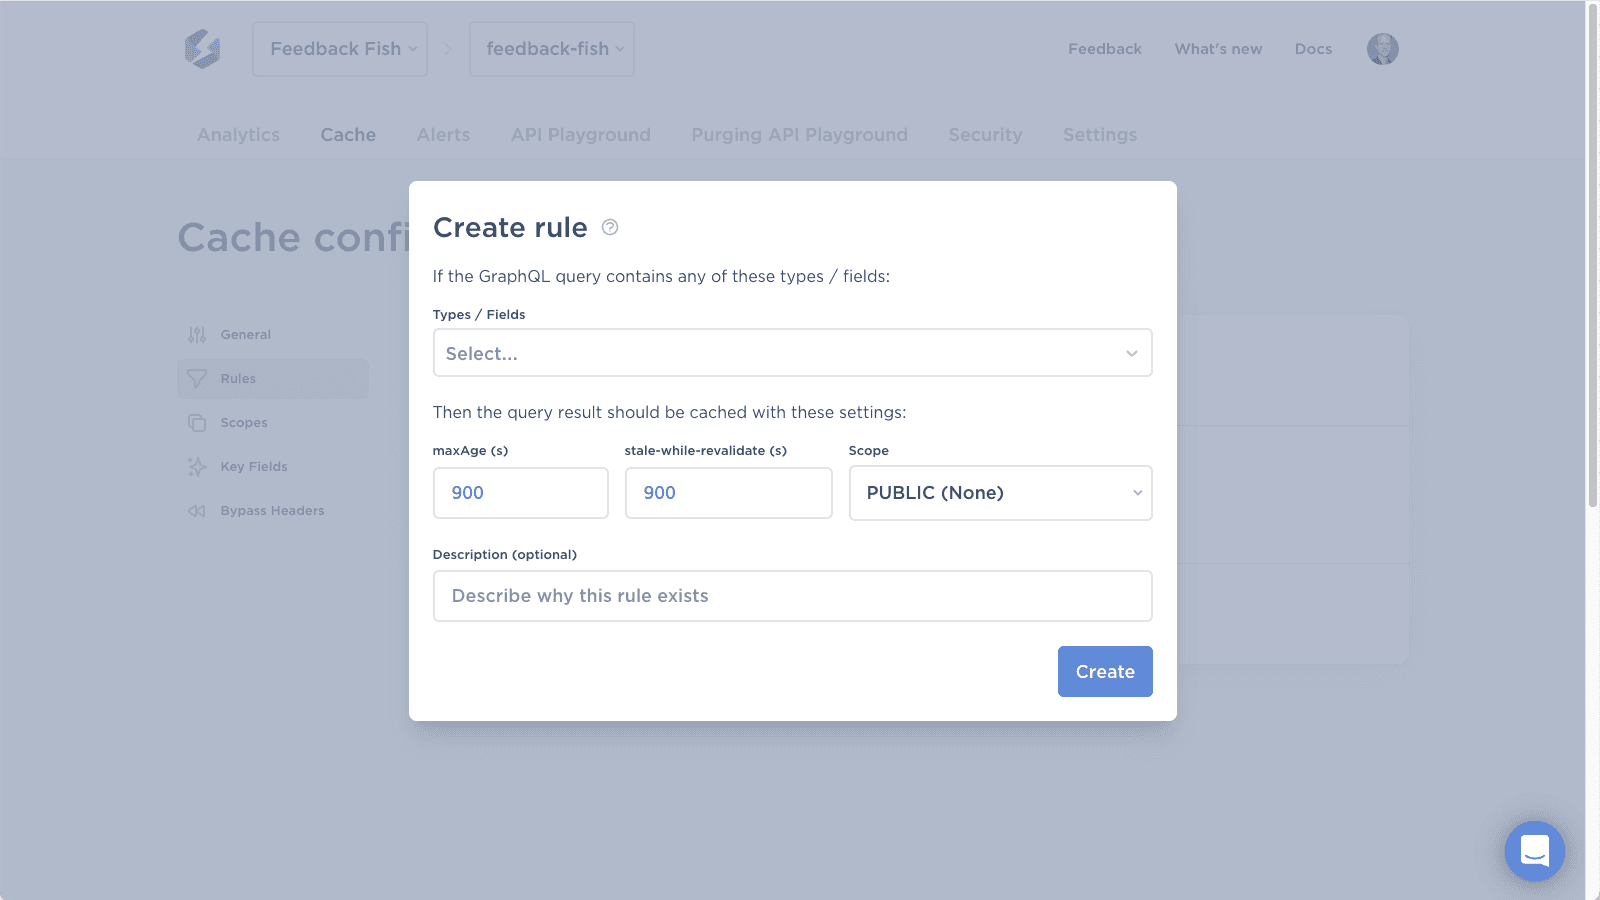Expand the Scope PUBLIC (None) dropdown
The image size is (1600, 900).
coord(1000,493)
